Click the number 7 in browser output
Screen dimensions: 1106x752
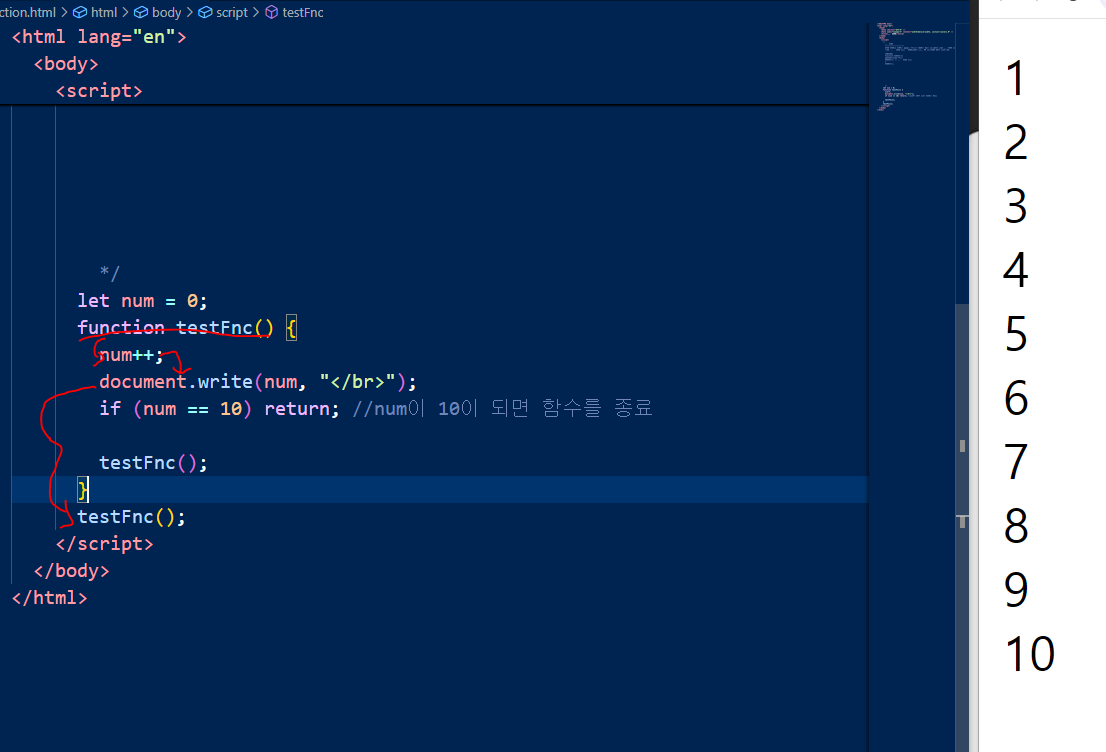tap(1016, 462)
